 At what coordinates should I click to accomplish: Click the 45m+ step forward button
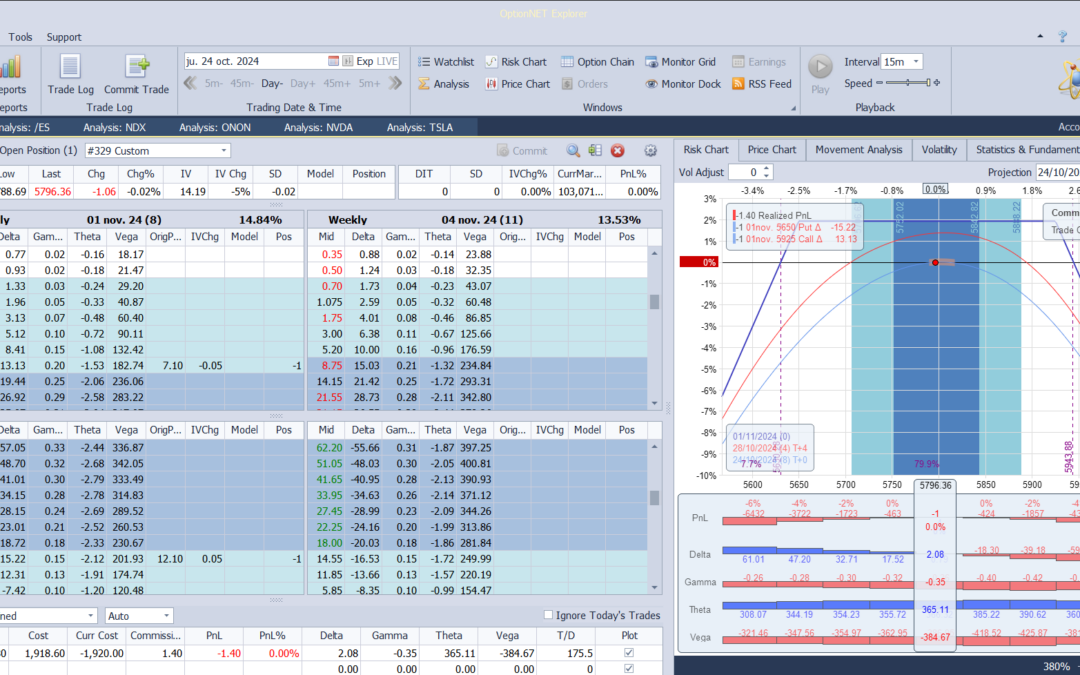point(337,83)
